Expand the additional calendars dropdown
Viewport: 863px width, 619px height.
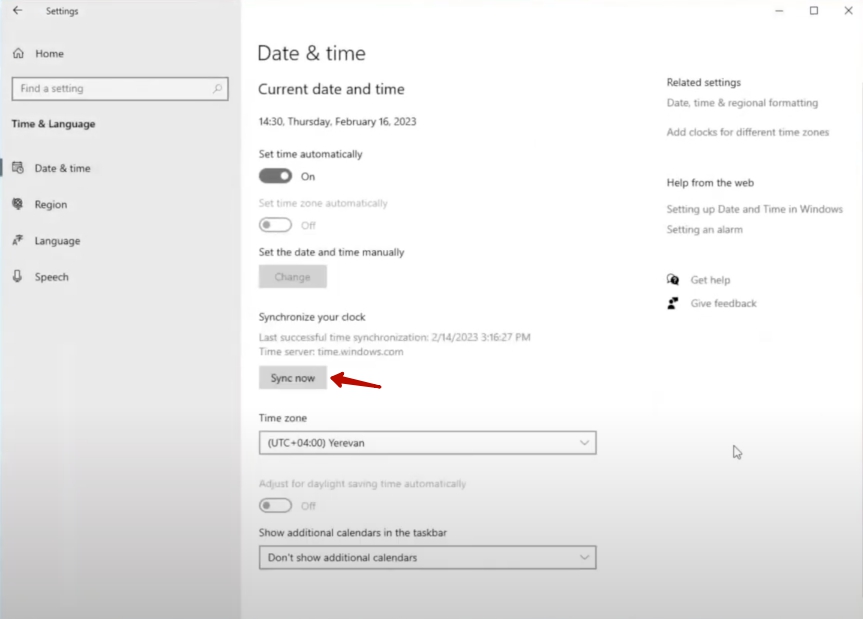(x=427, y=557)
